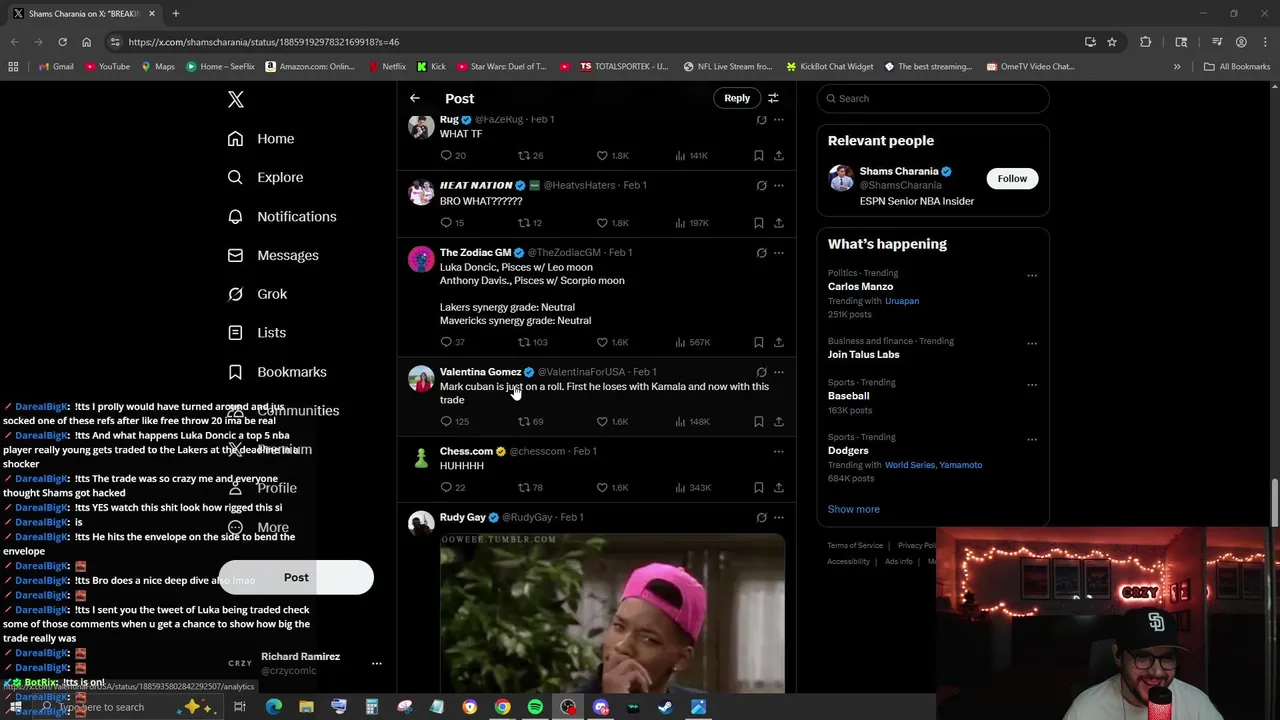Image resolution: width=1280 pixels, height=720 pixels.
Task: Click the sidebar Post button
Action: 296,577
